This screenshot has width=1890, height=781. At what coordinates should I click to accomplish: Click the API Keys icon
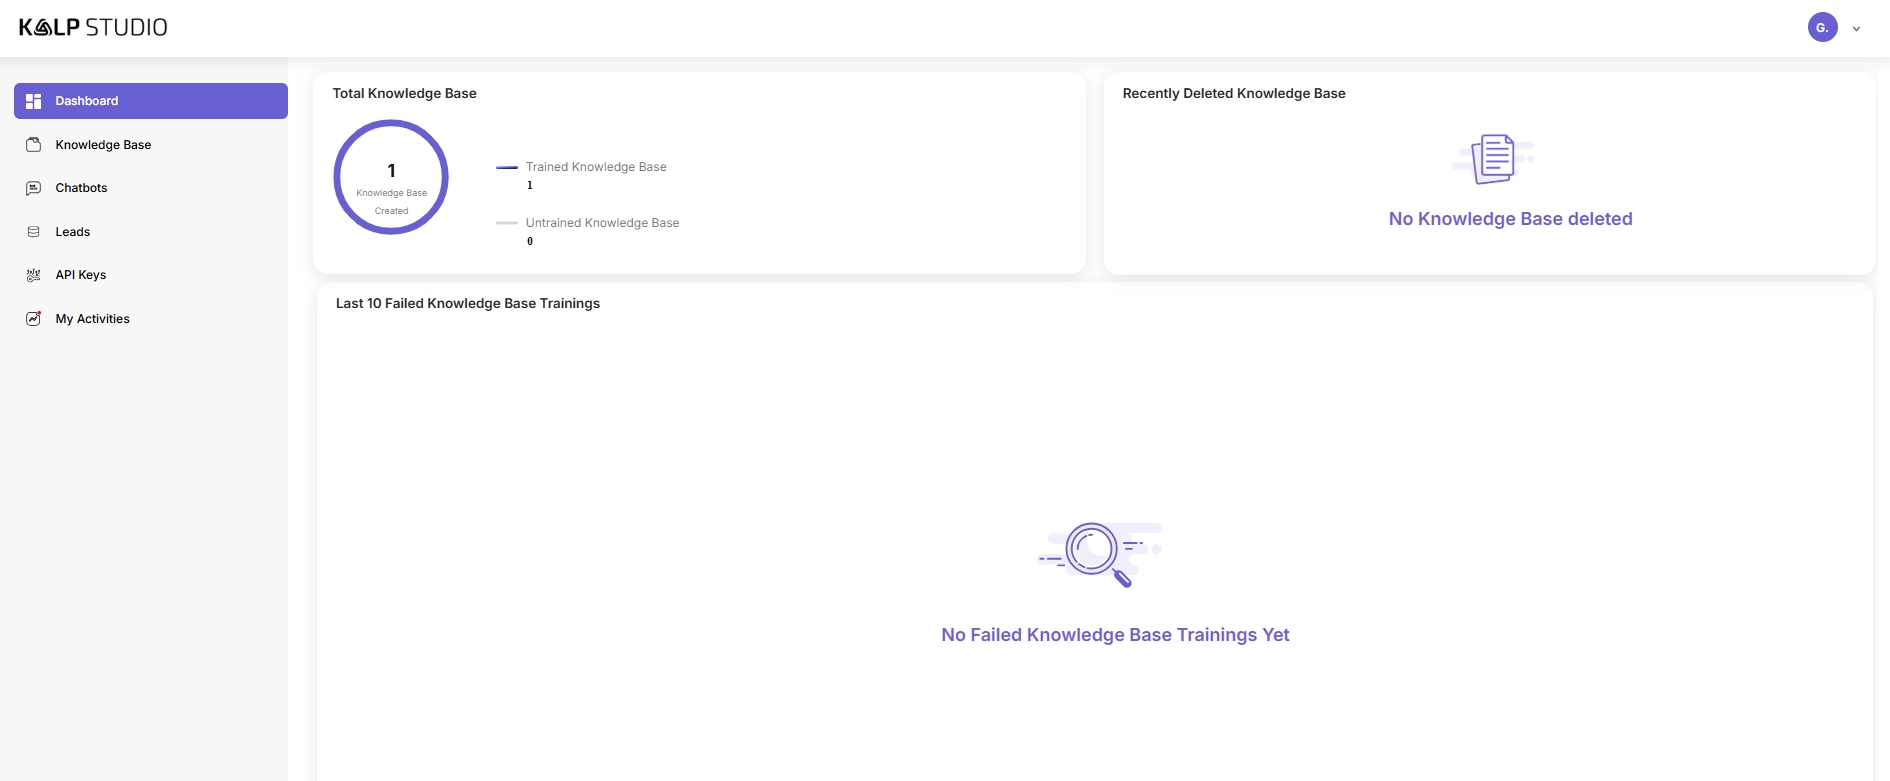(x=33, y=275)
